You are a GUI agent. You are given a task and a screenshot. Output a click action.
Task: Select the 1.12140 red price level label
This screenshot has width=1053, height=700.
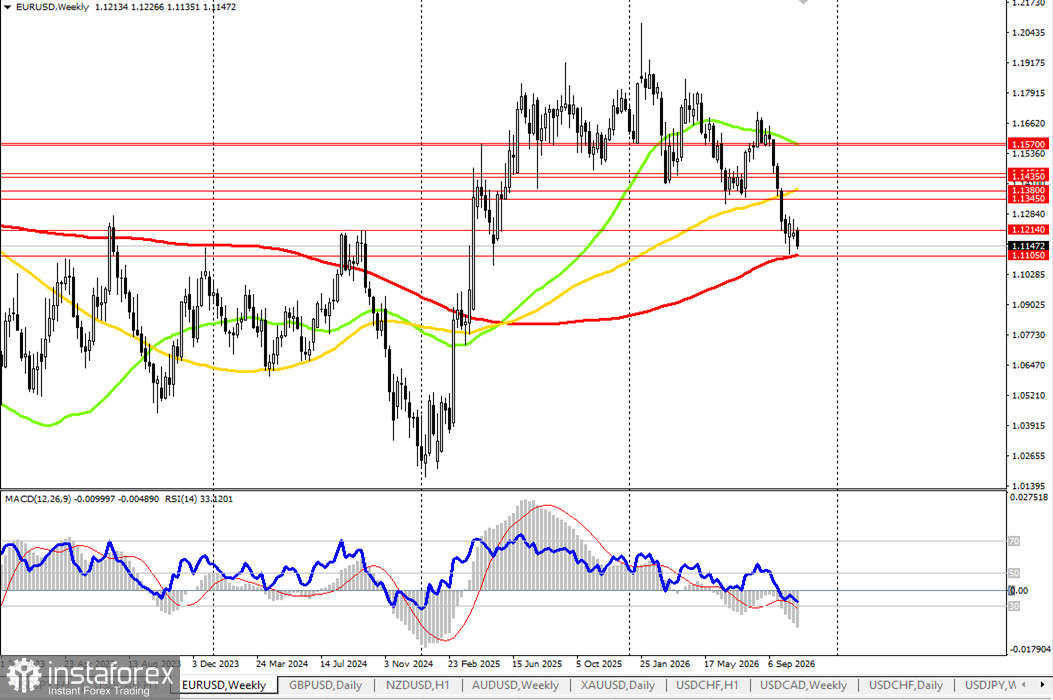click(1028, 230)
